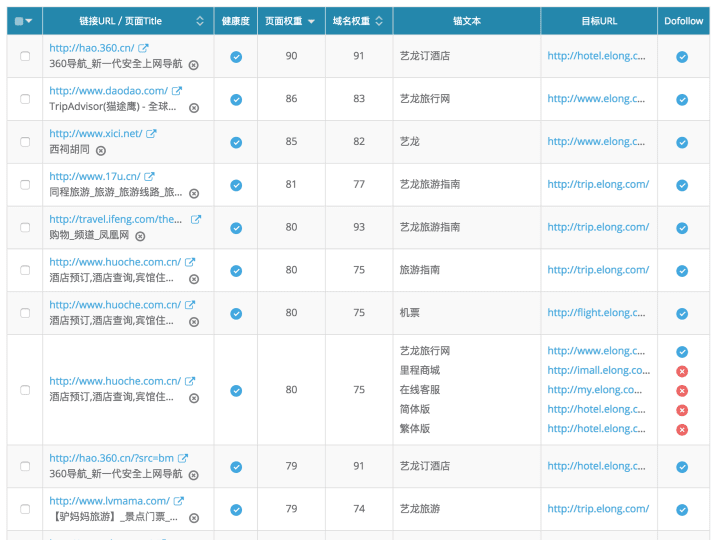Click Dofollow checkmark for anchor 机票

click(x=682, y=314)
